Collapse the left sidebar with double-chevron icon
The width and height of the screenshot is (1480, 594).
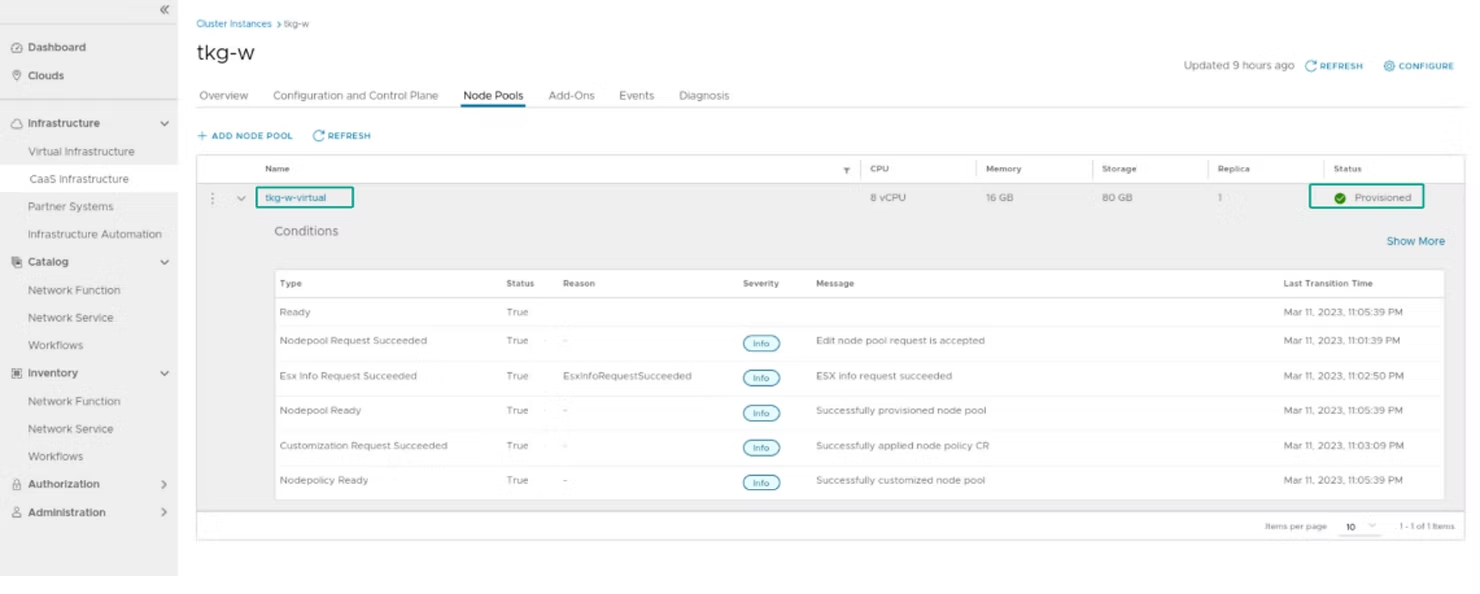tap(164, 10)
